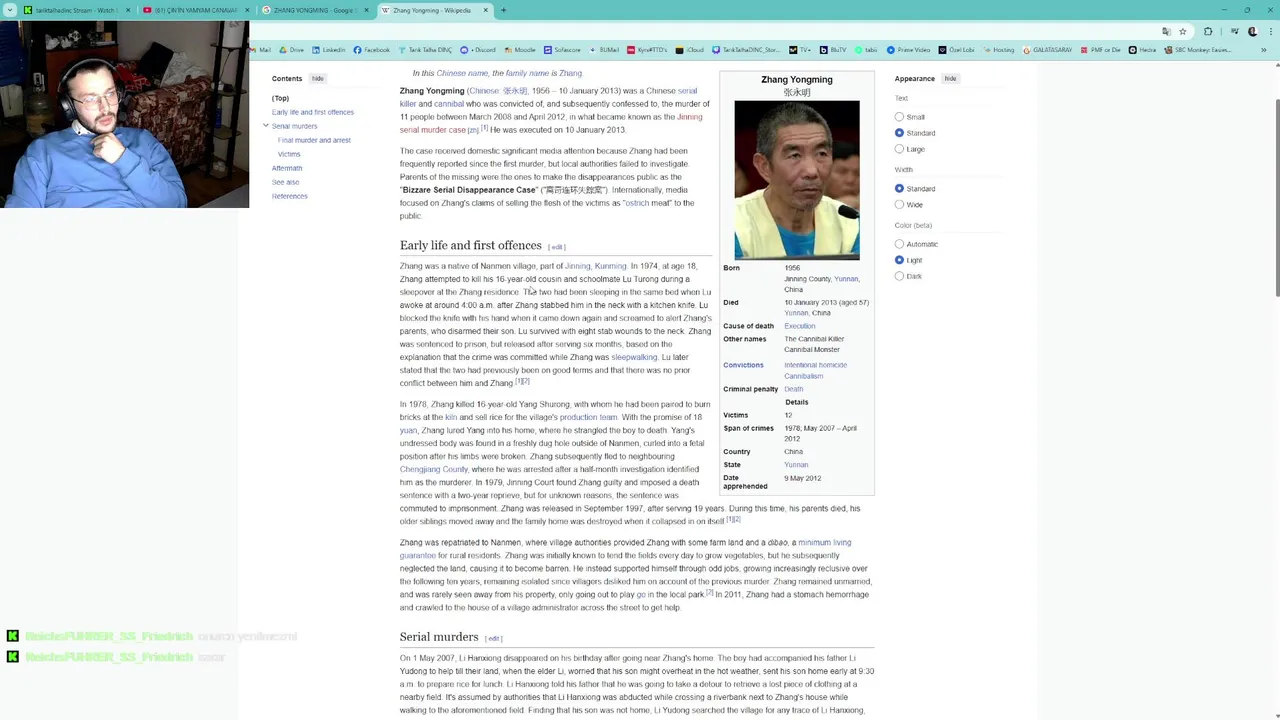Switch to the YouTube ÇİN'İN YAMYAM CANAVARI tab

tap(195, 10)
